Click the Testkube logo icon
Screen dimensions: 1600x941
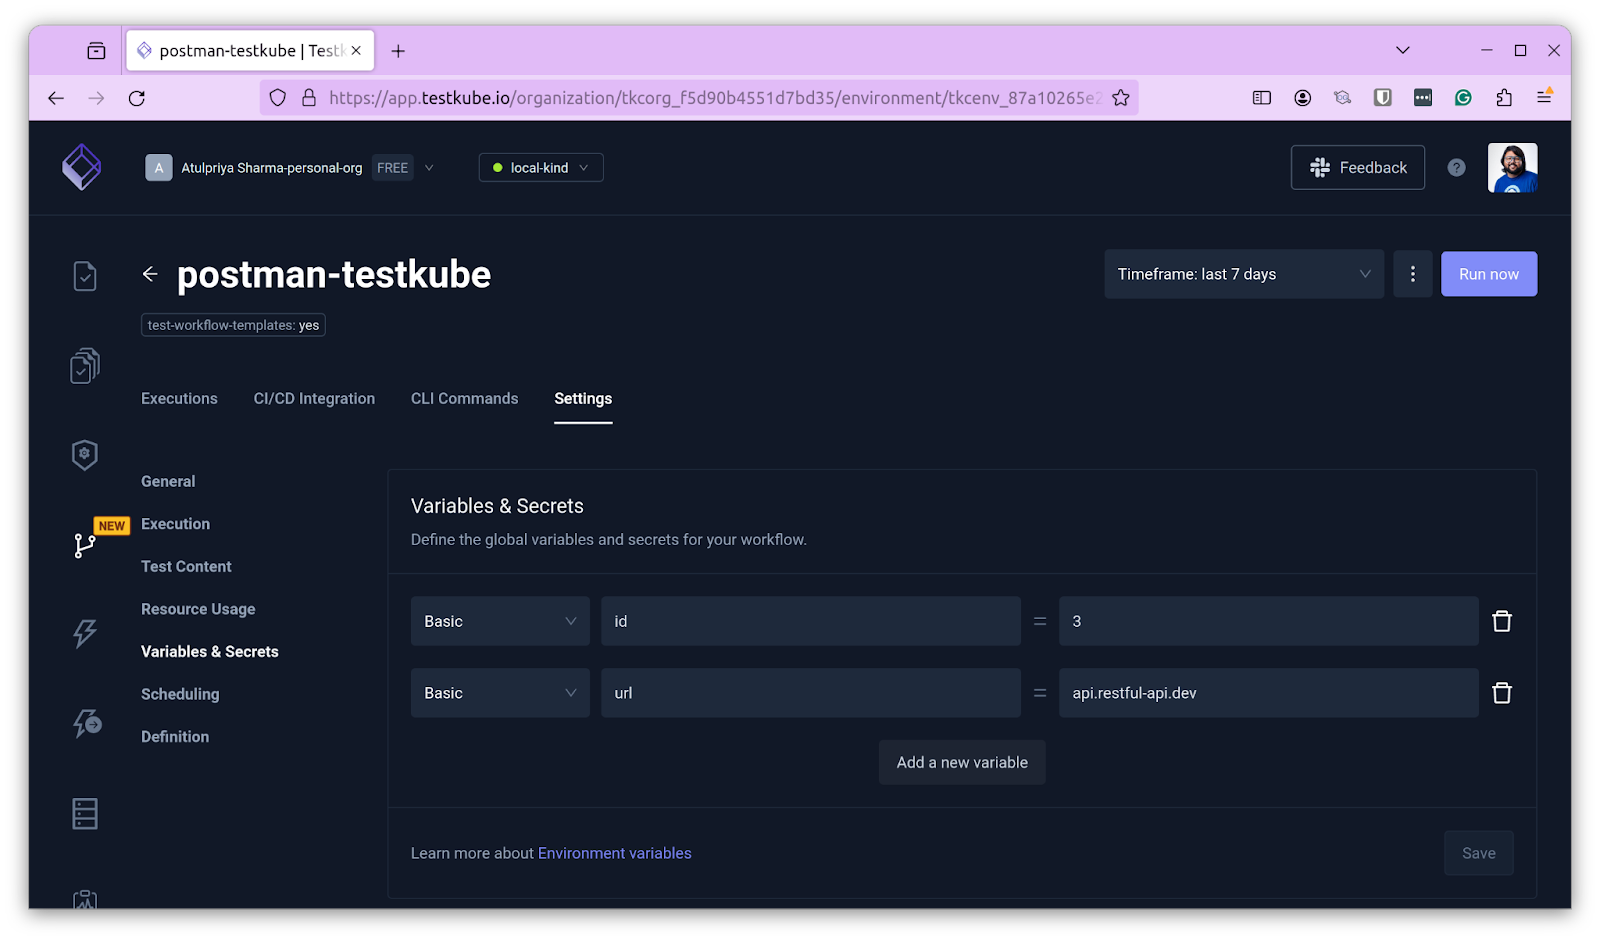(x=82, y=167)
